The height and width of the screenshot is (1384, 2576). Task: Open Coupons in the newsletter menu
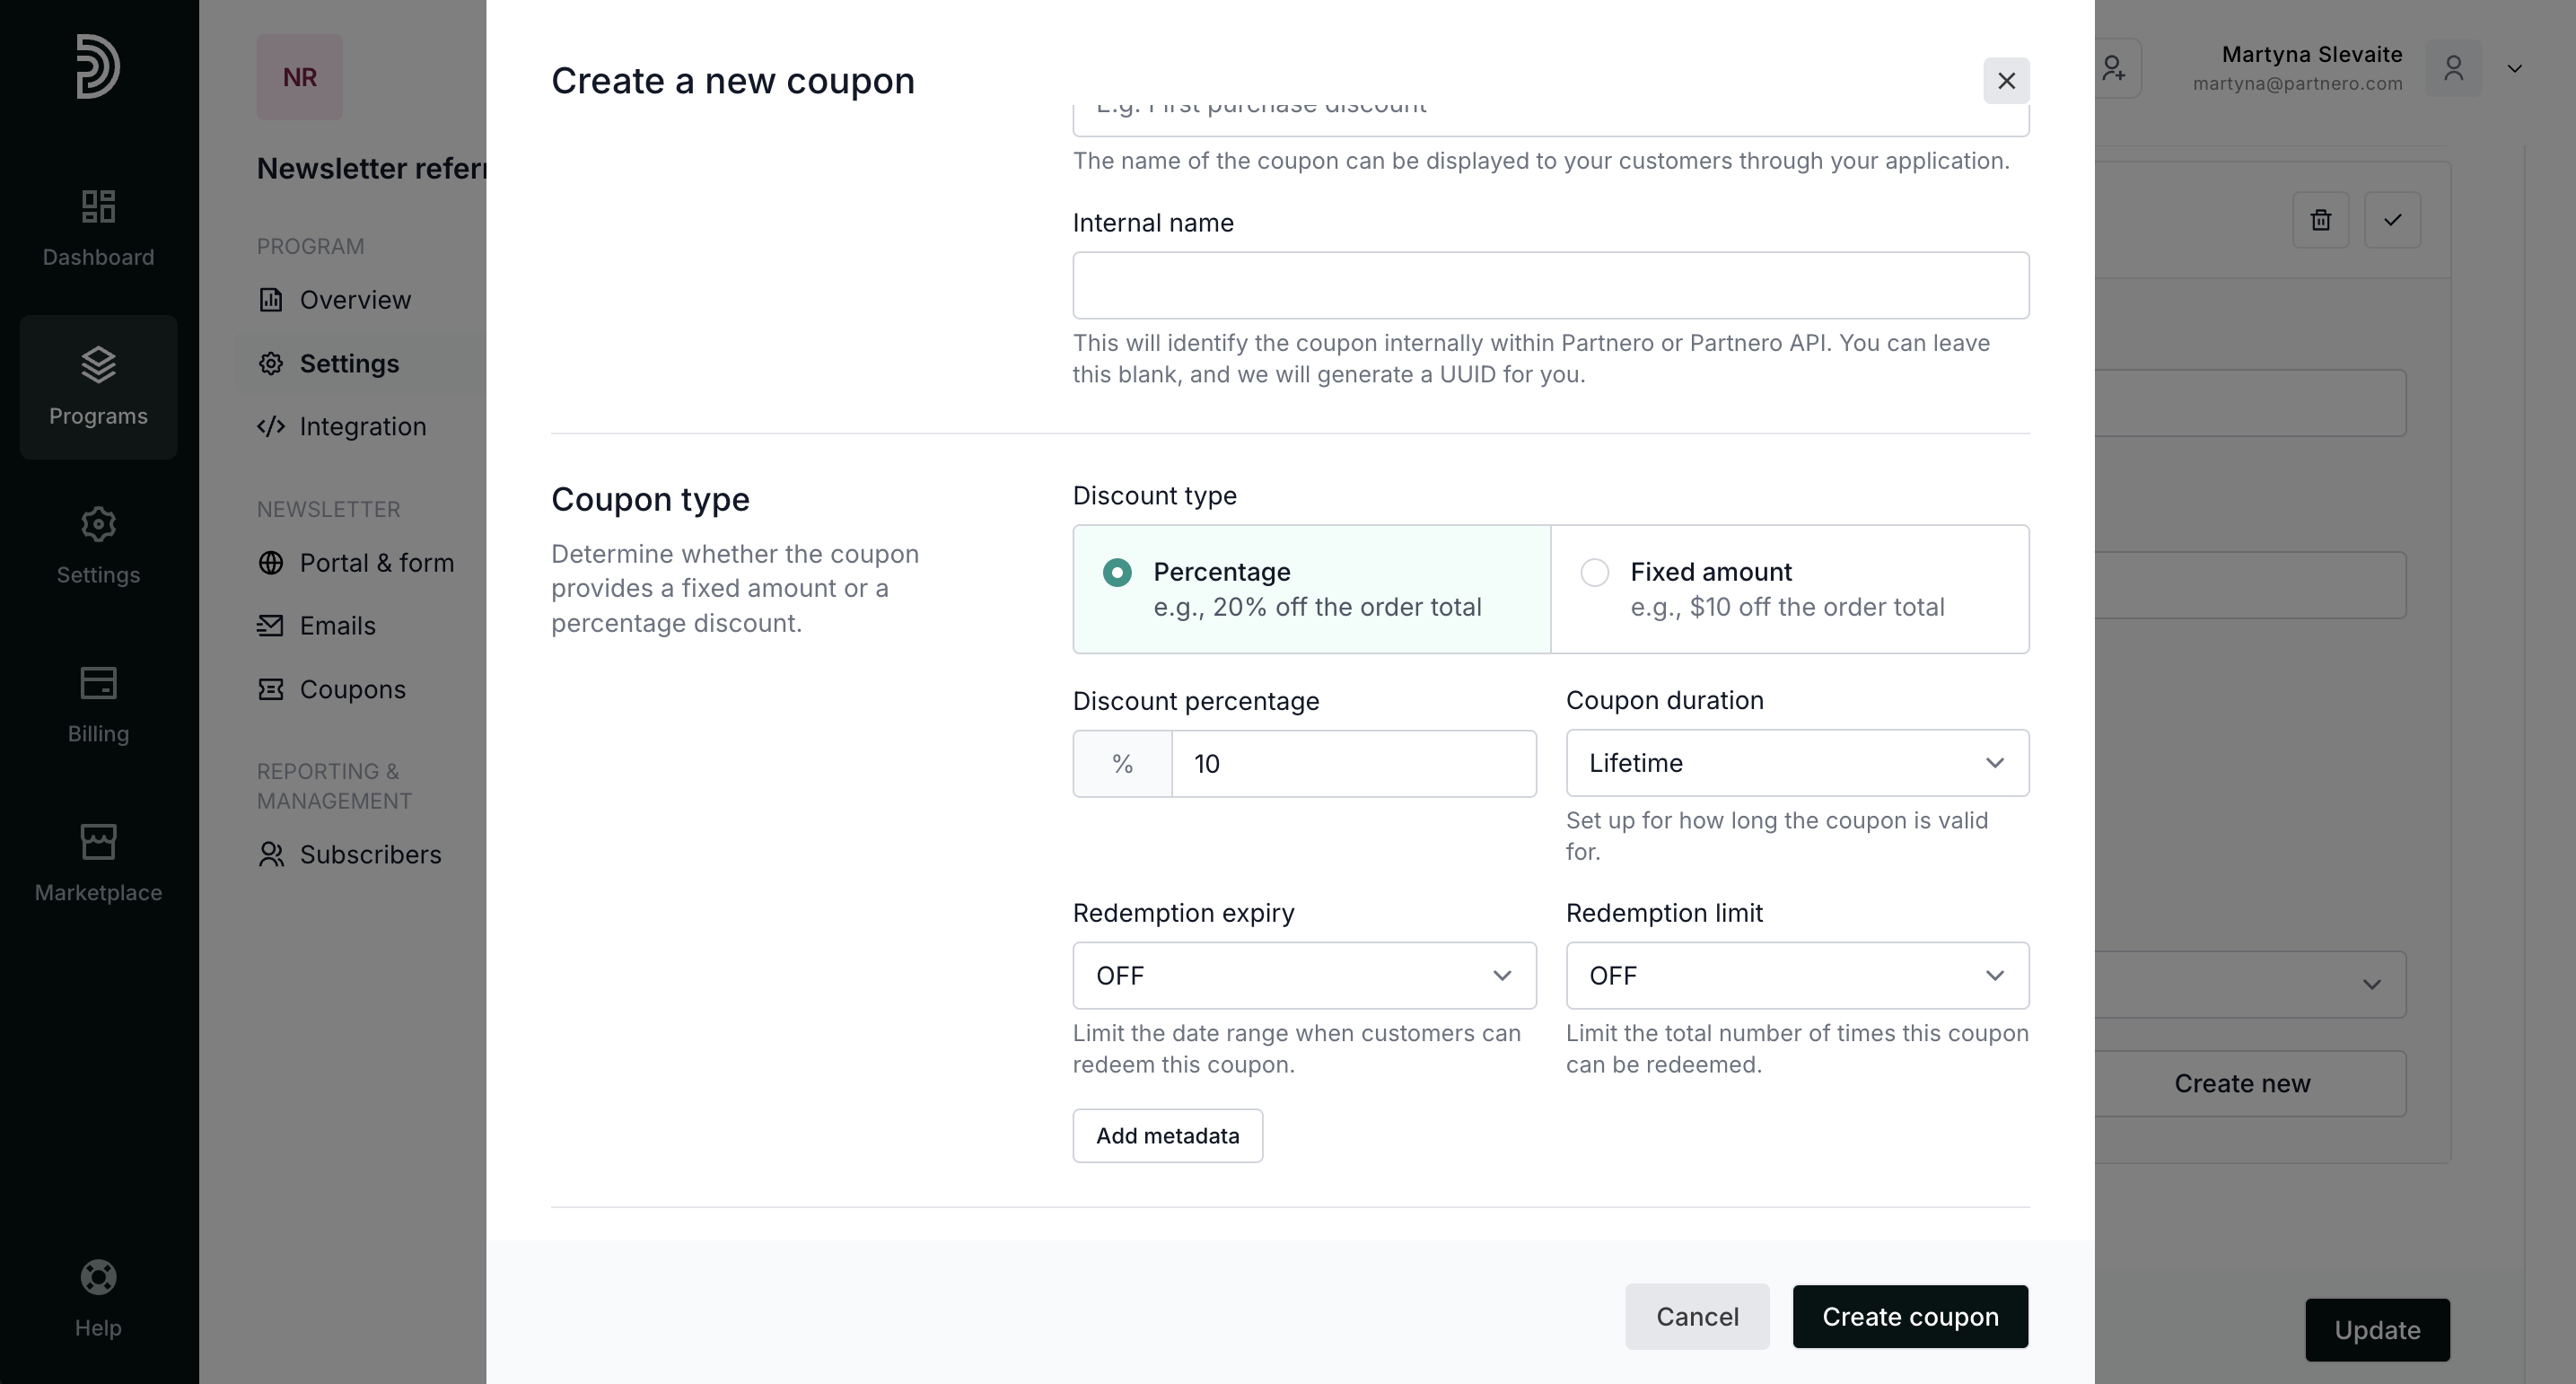(x=352, y=690)
